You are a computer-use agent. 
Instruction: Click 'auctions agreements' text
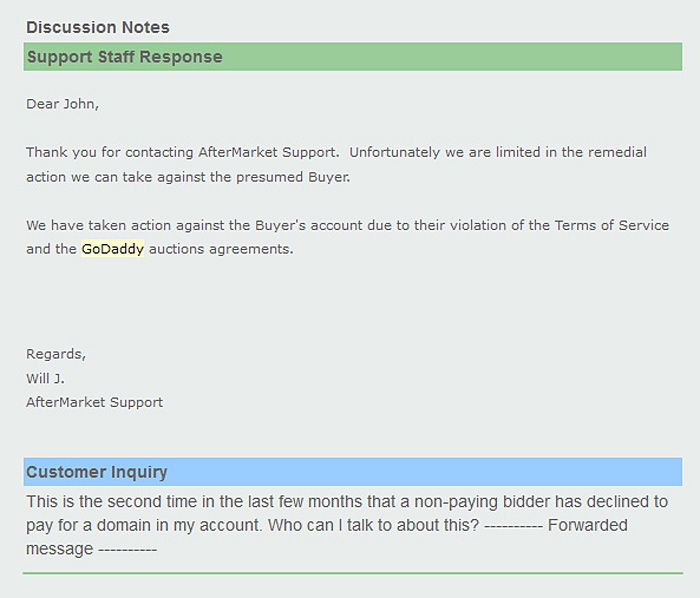click(221, 249)
